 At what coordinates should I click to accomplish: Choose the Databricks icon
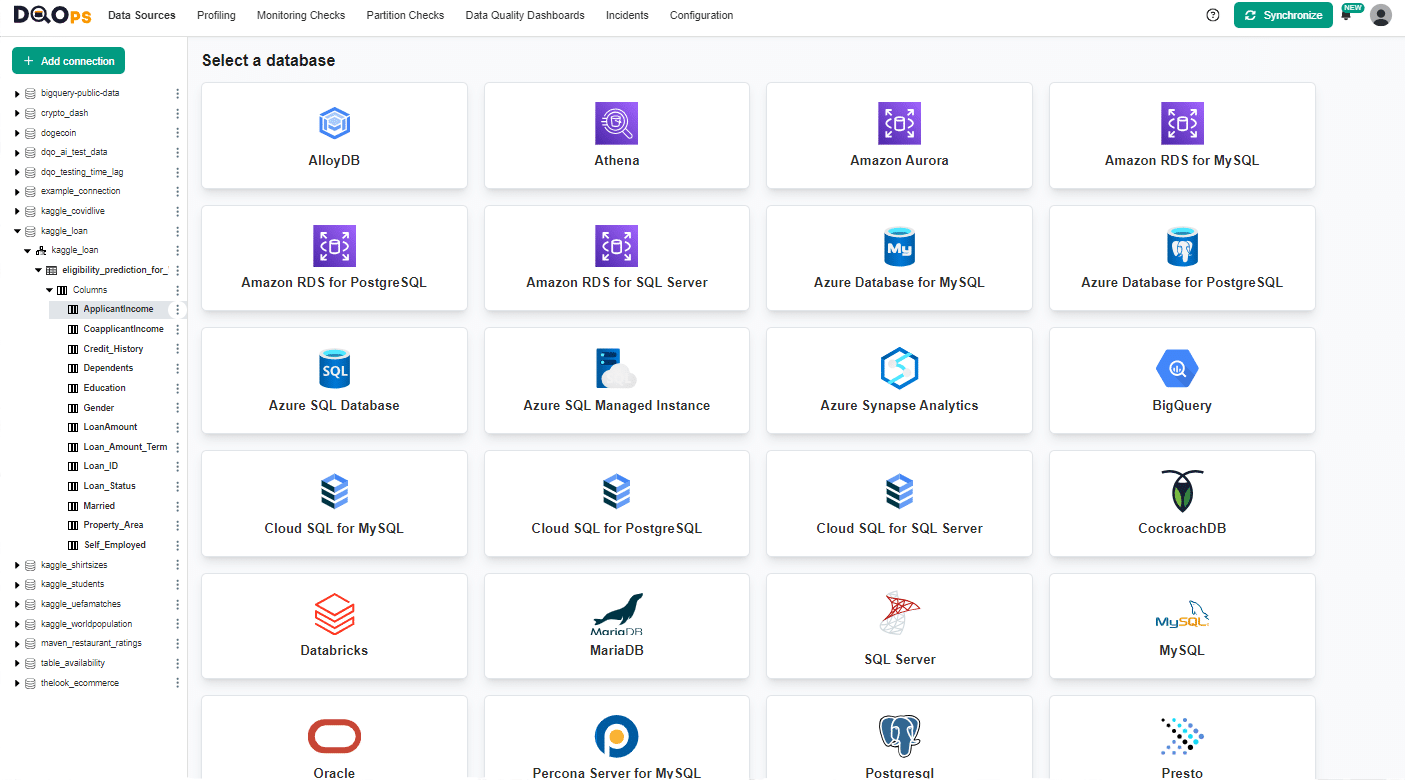334,614
